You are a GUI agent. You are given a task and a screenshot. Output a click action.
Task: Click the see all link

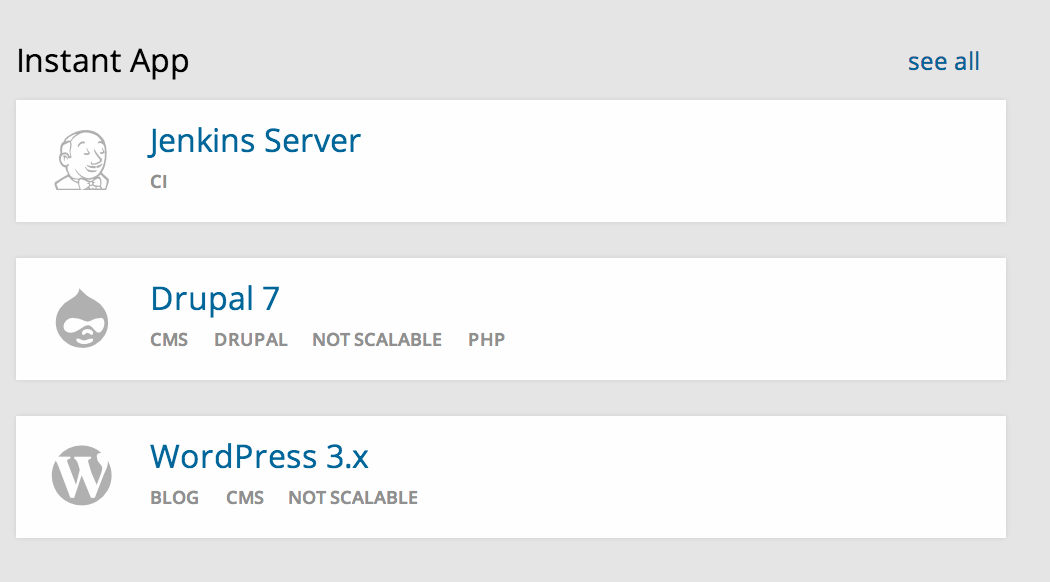pos(943,62)
